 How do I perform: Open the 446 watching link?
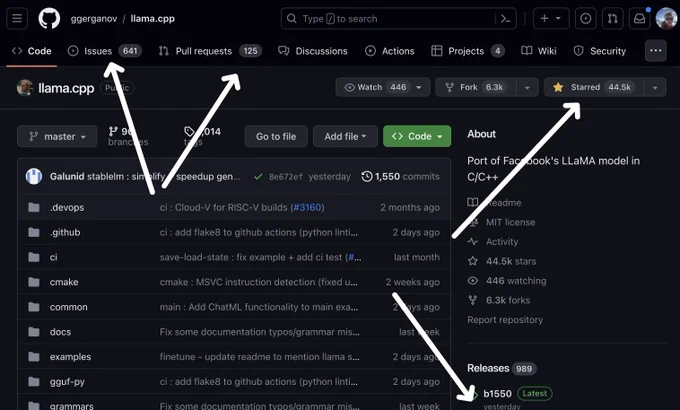516,281
